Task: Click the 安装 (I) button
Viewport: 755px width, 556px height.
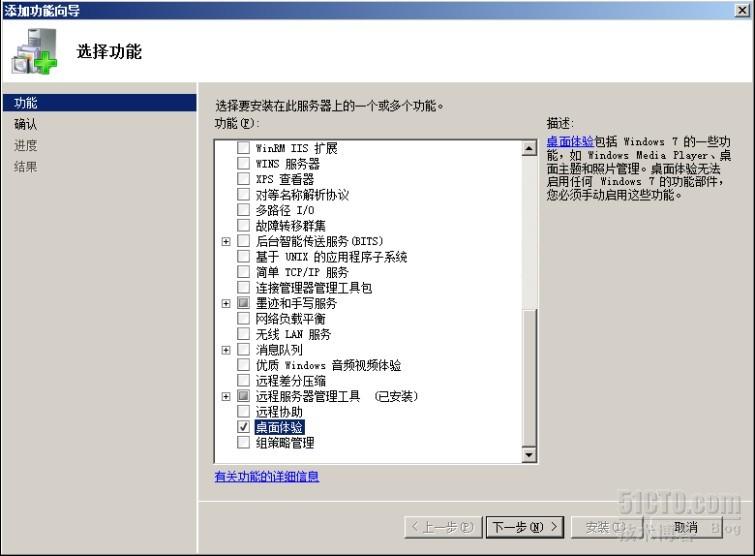Action: coord(607,527)
